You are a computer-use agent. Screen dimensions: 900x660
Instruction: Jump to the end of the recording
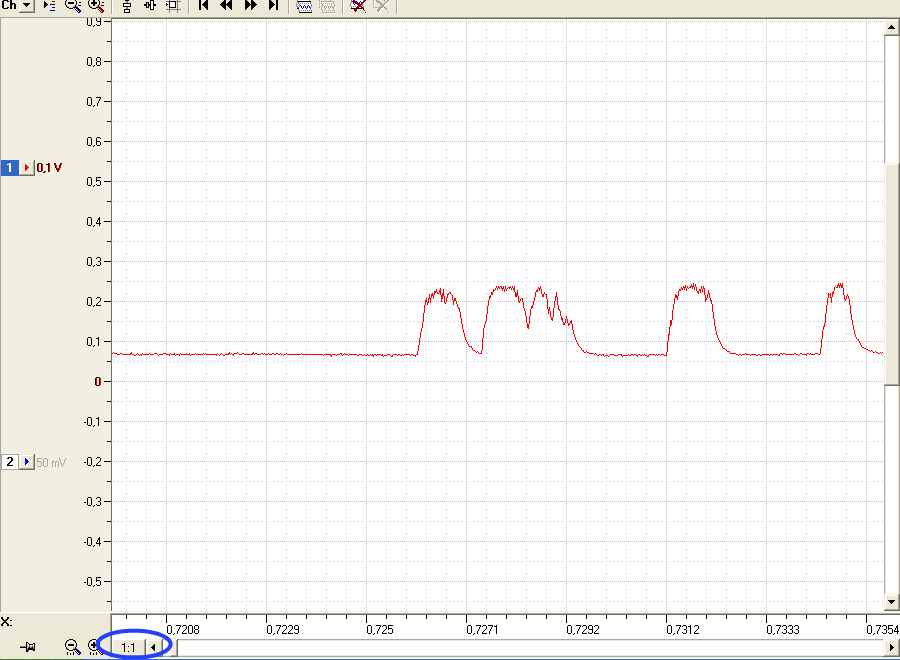273,6
